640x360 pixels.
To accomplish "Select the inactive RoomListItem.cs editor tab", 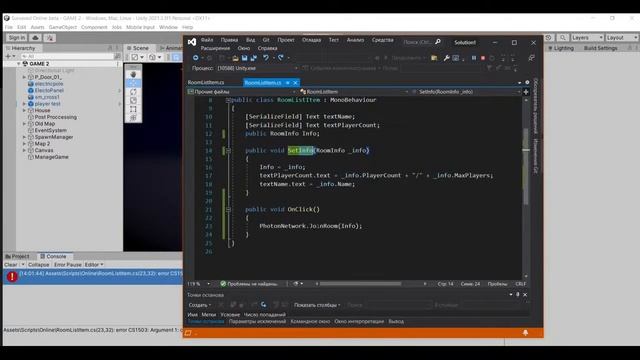I will pyautogui.click(x=206, y=82).
